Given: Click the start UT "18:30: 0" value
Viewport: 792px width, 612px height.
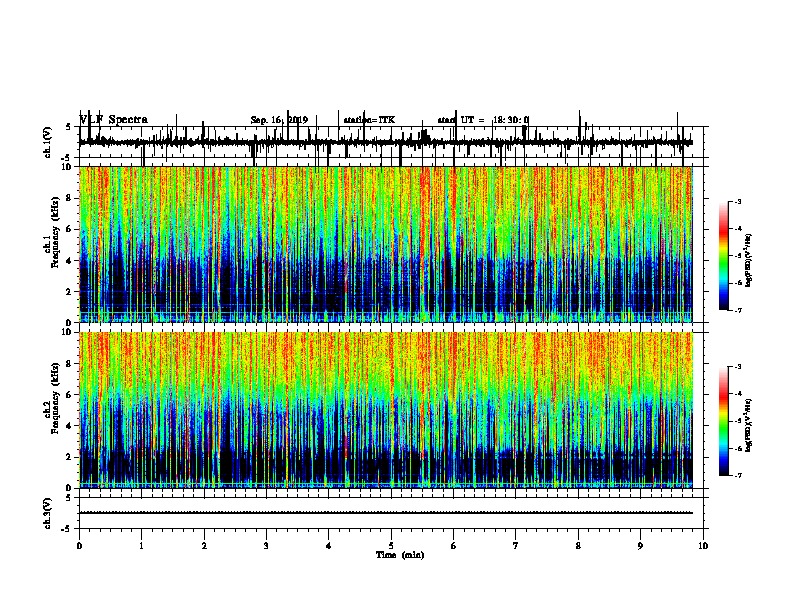Looking at the screenshot, I should tap(511, 120).
